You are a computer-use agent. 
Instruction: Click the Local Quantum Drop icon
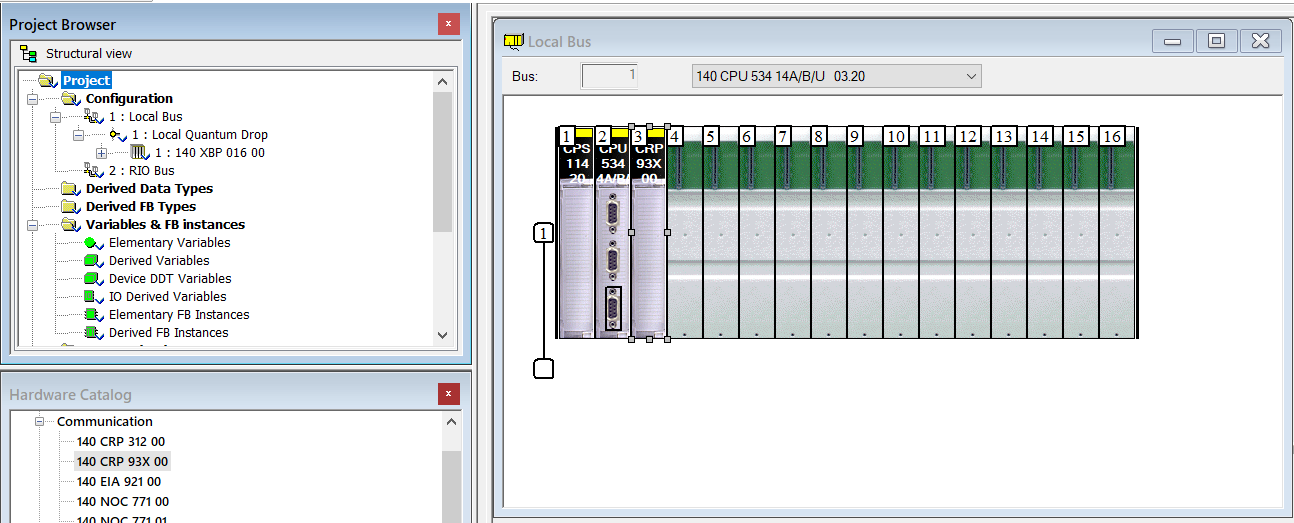pos(118,135)
